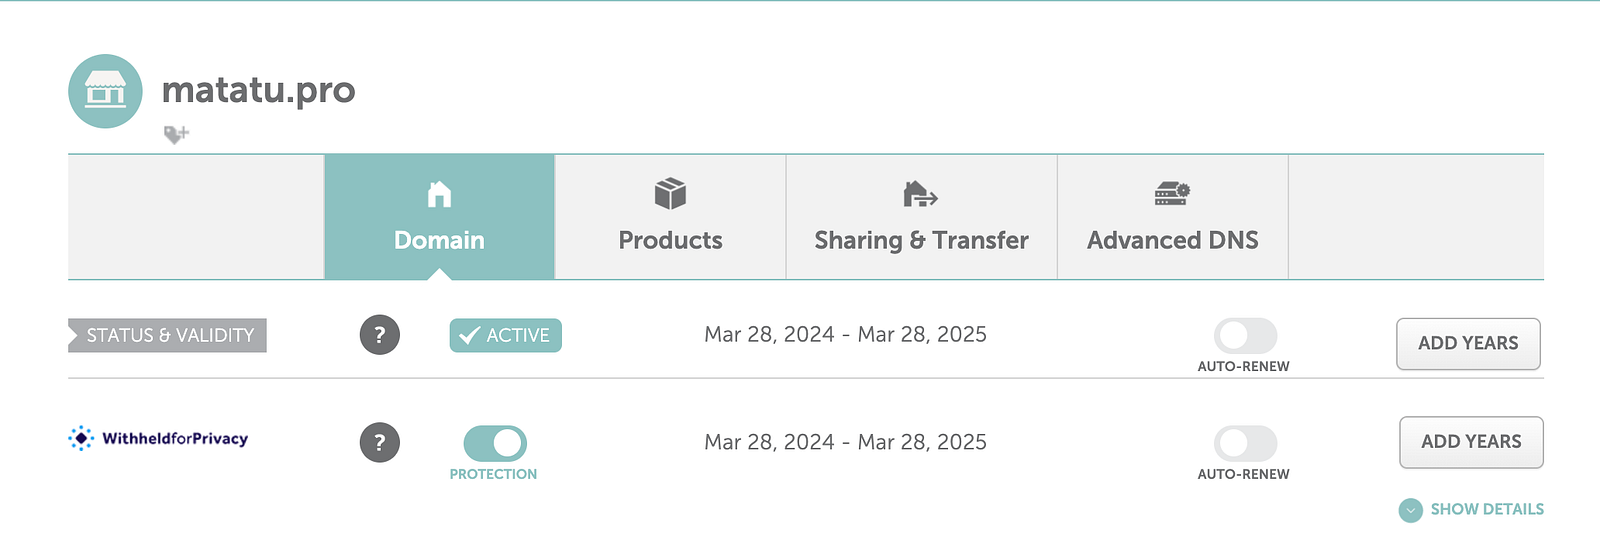Click the Products box icon
This screenshot has width=1600, height=550.
tap(670, 193)
